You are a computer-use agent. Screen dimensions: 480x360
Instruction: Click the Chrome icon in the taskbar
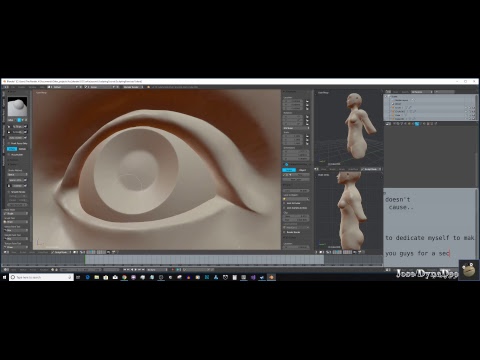tap(124, 277)
